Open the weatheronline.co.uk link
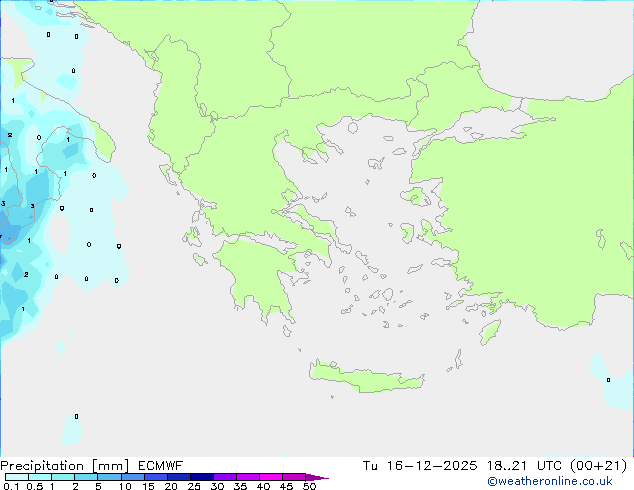Image resolution: width=634 pixels, height=490 pixels. (550, 481)
